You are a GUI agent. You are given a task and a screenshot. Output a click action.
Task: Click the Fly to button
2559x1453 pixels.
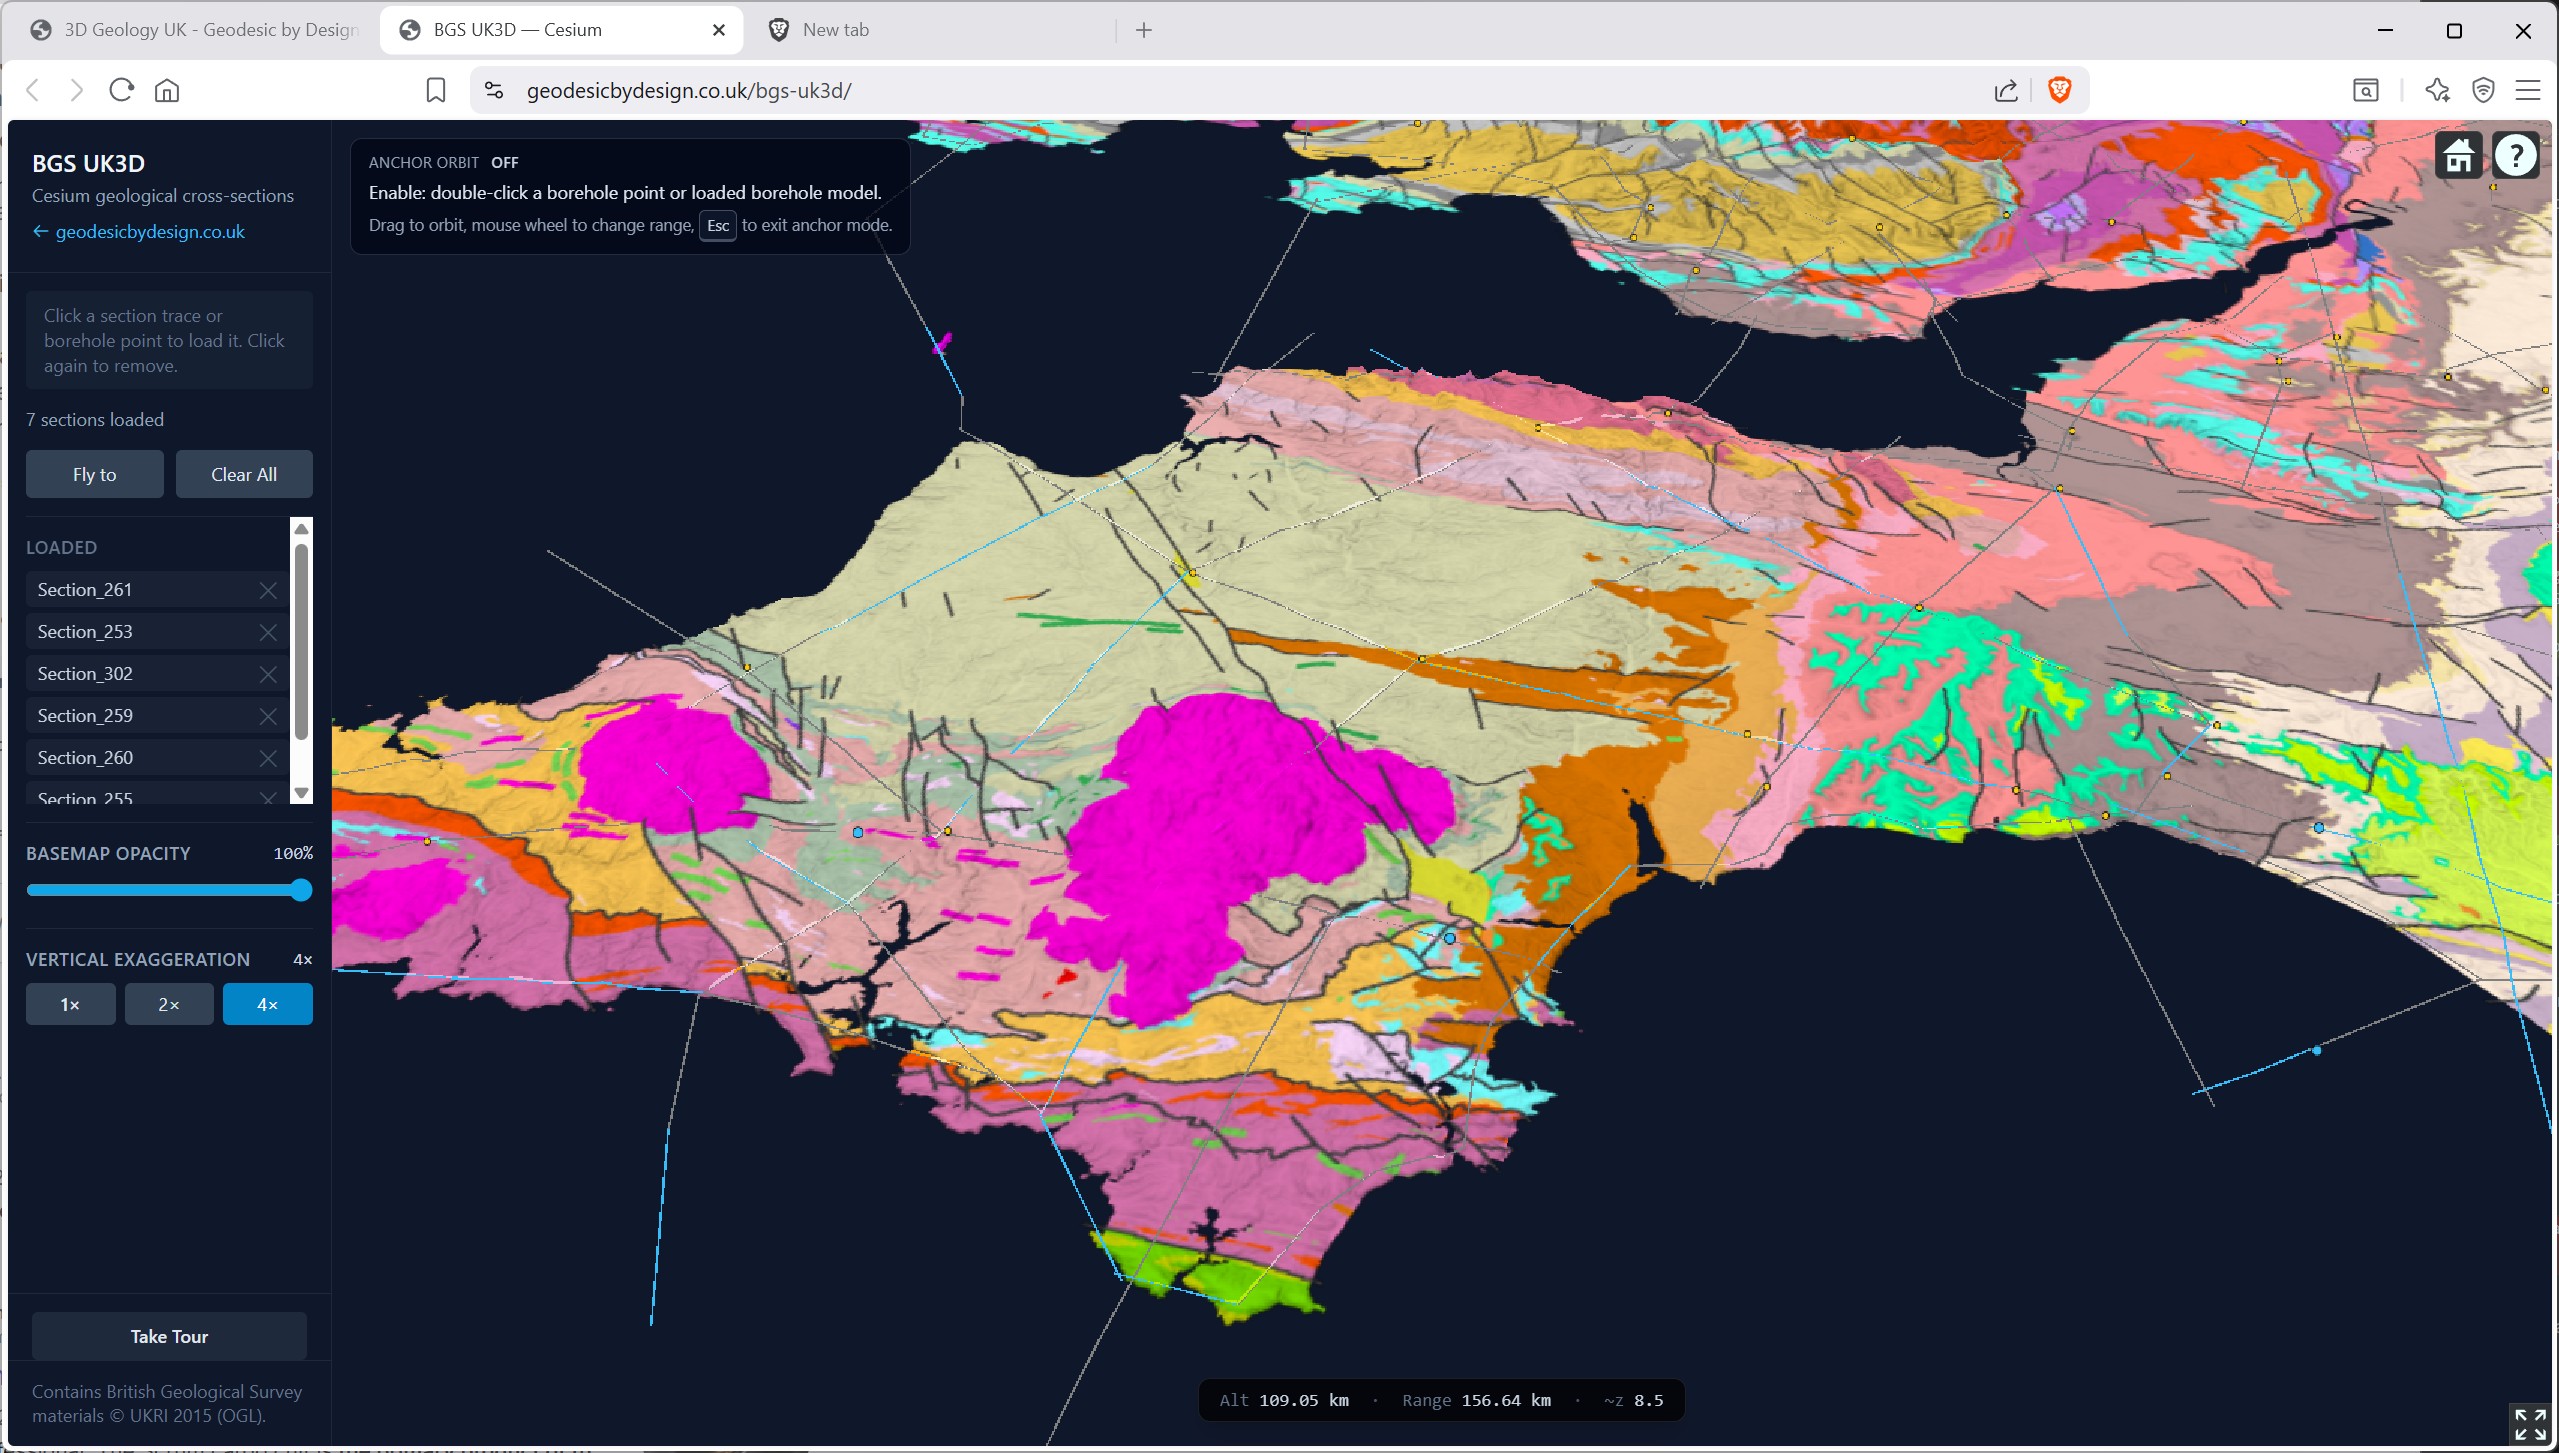(x=95, y=474)
